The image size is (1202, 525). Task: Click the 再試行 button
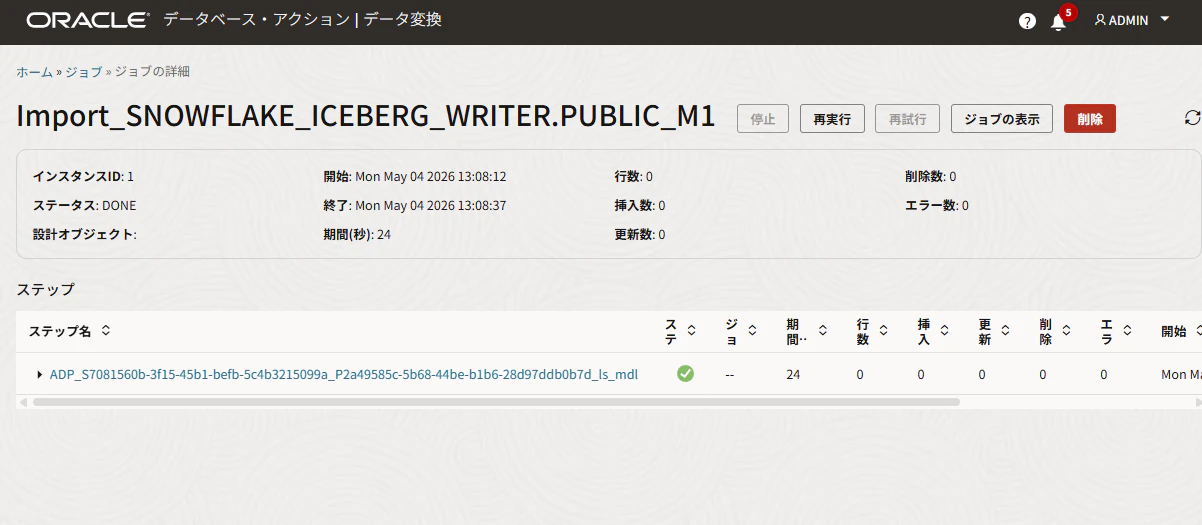[x=907, y=119]
